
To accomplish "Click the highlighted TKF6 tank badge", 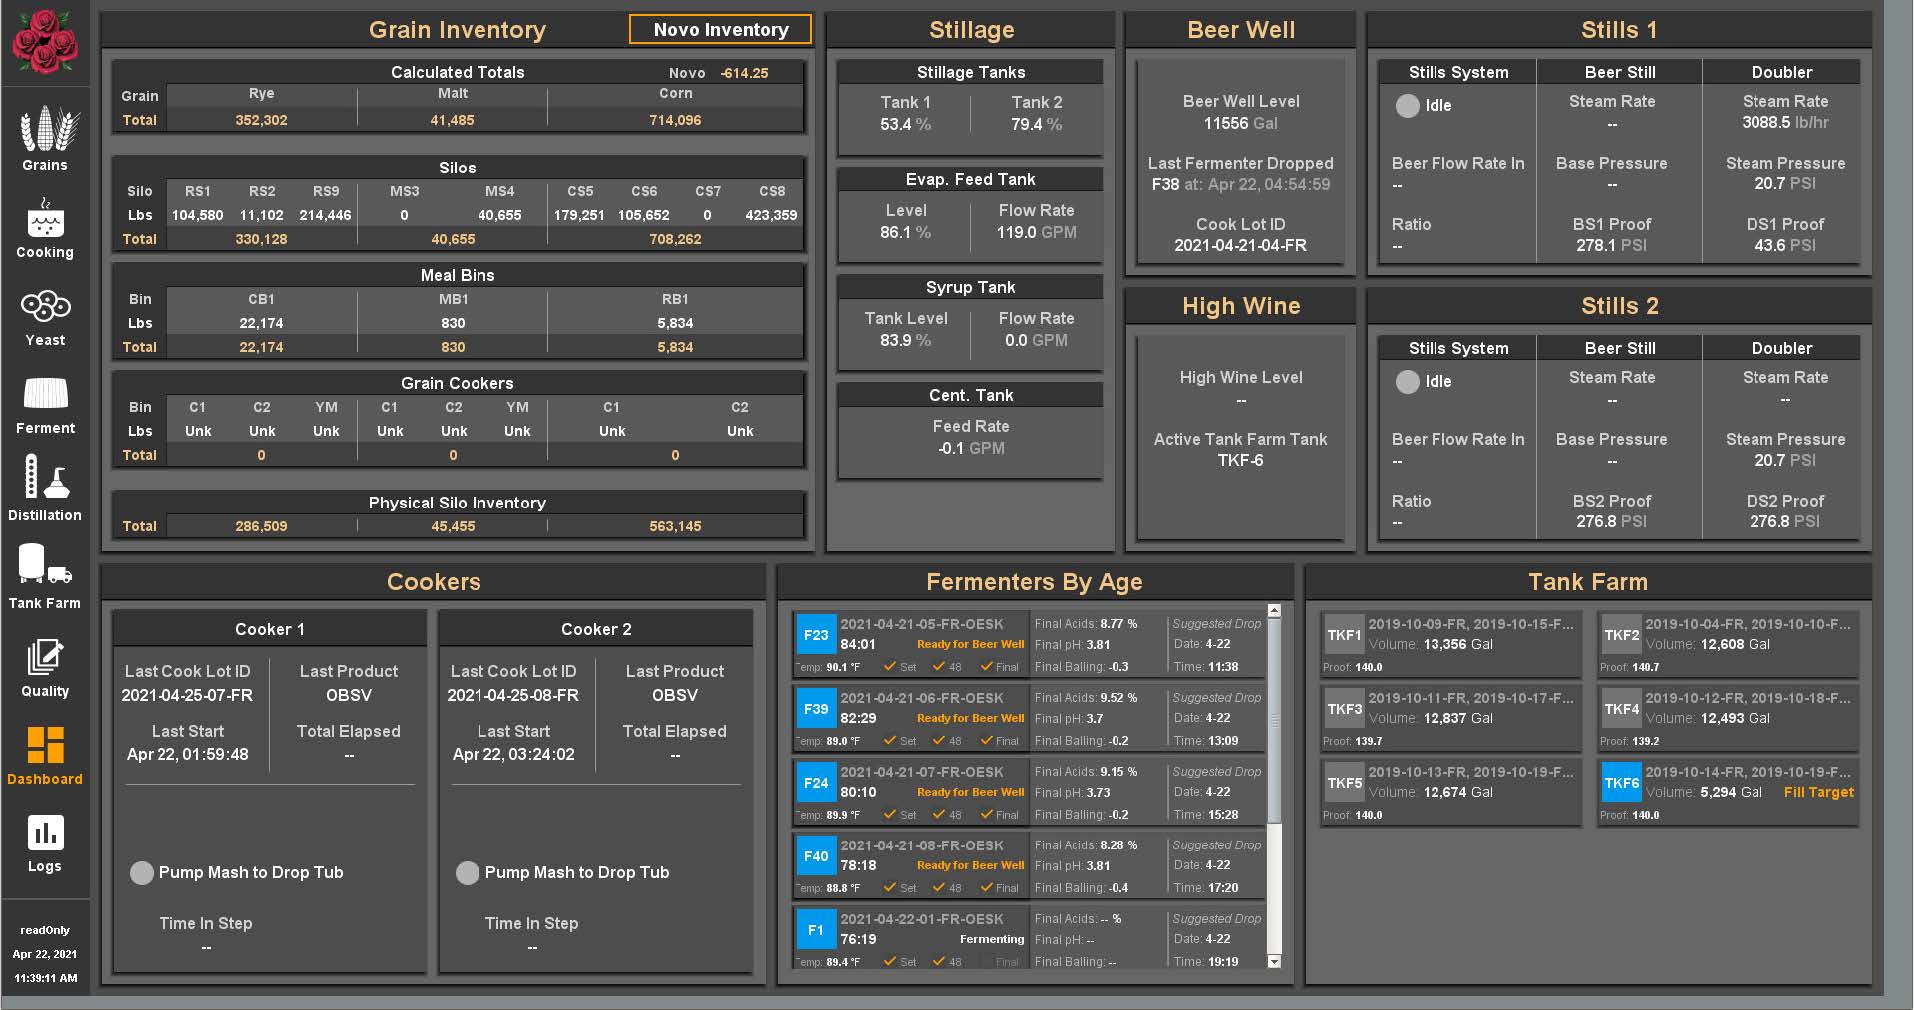I will [x=1621, y=783].
